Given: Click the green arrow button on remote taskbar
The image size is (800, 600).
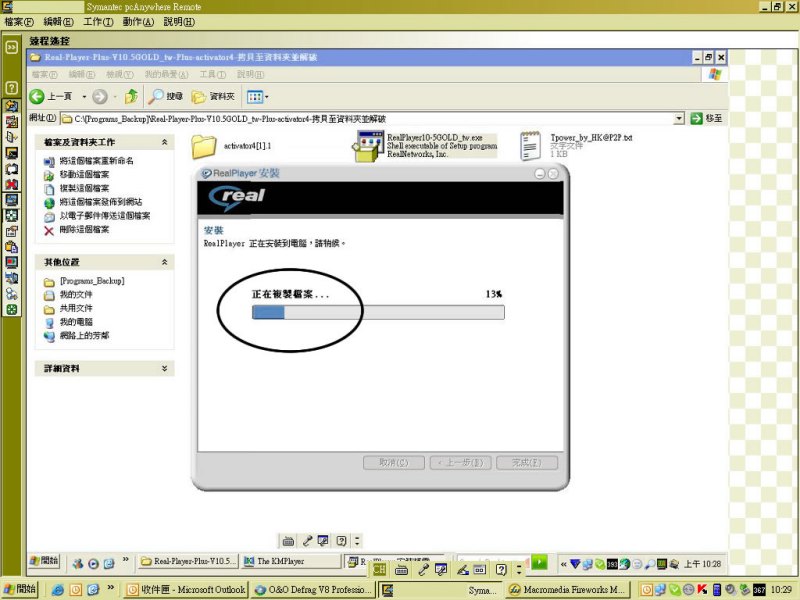Looking at the screenshot, I should 539,562.
